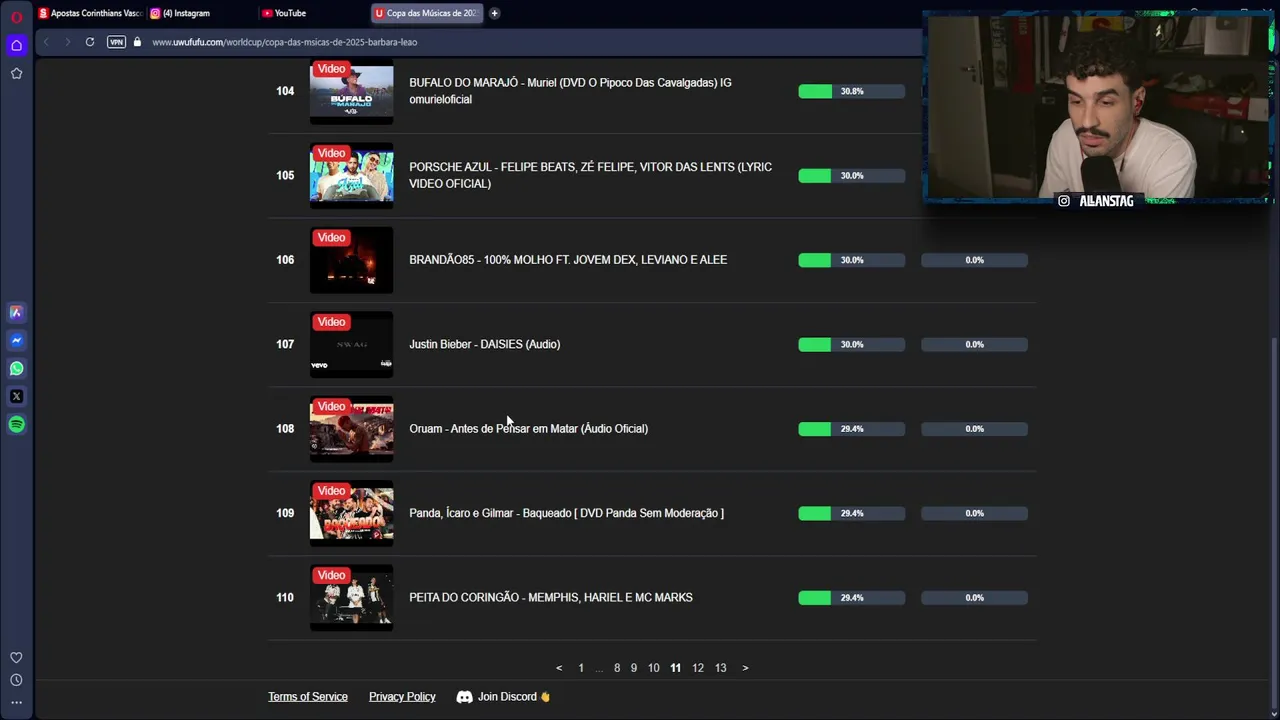Click title Oruam - Antes de Pensar em Matar
The image size is (1280, 720).
[x=528, y=429]
